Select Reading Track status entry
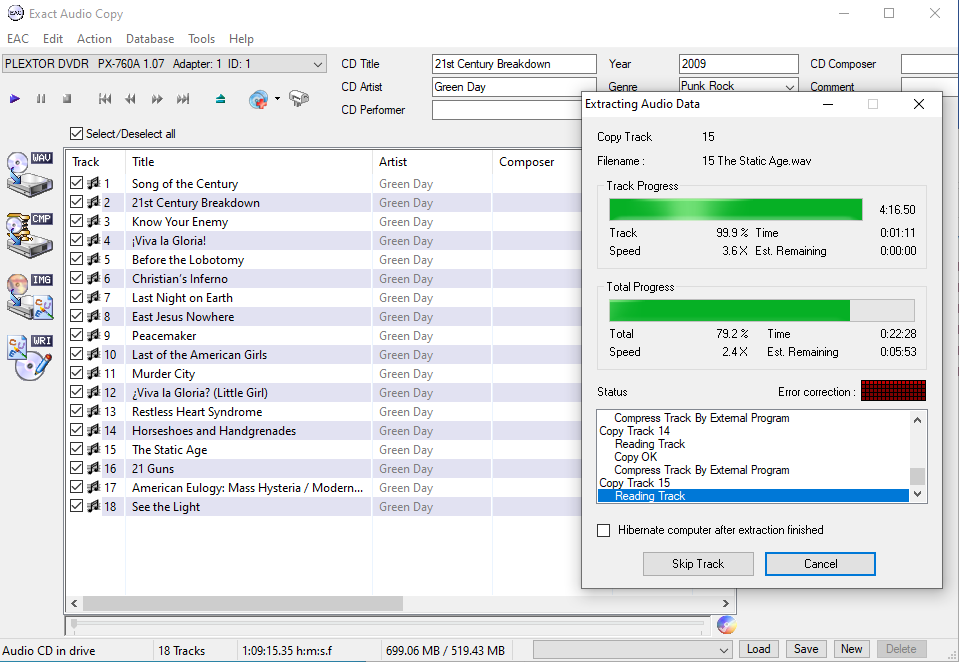The height and width of the screenshot is (662, 959). pyautogui.click(x=753, y=496)
